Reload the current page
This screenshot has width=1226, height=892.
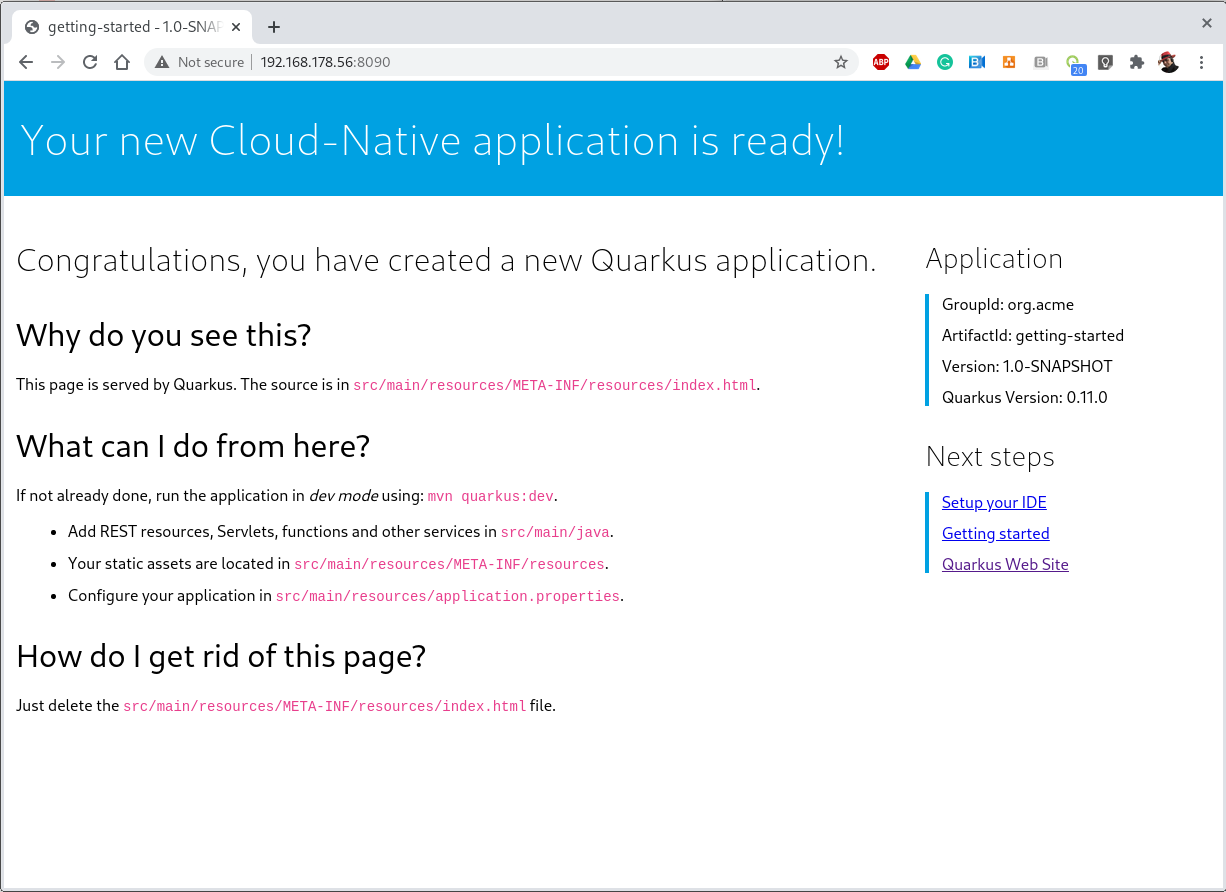90,62
